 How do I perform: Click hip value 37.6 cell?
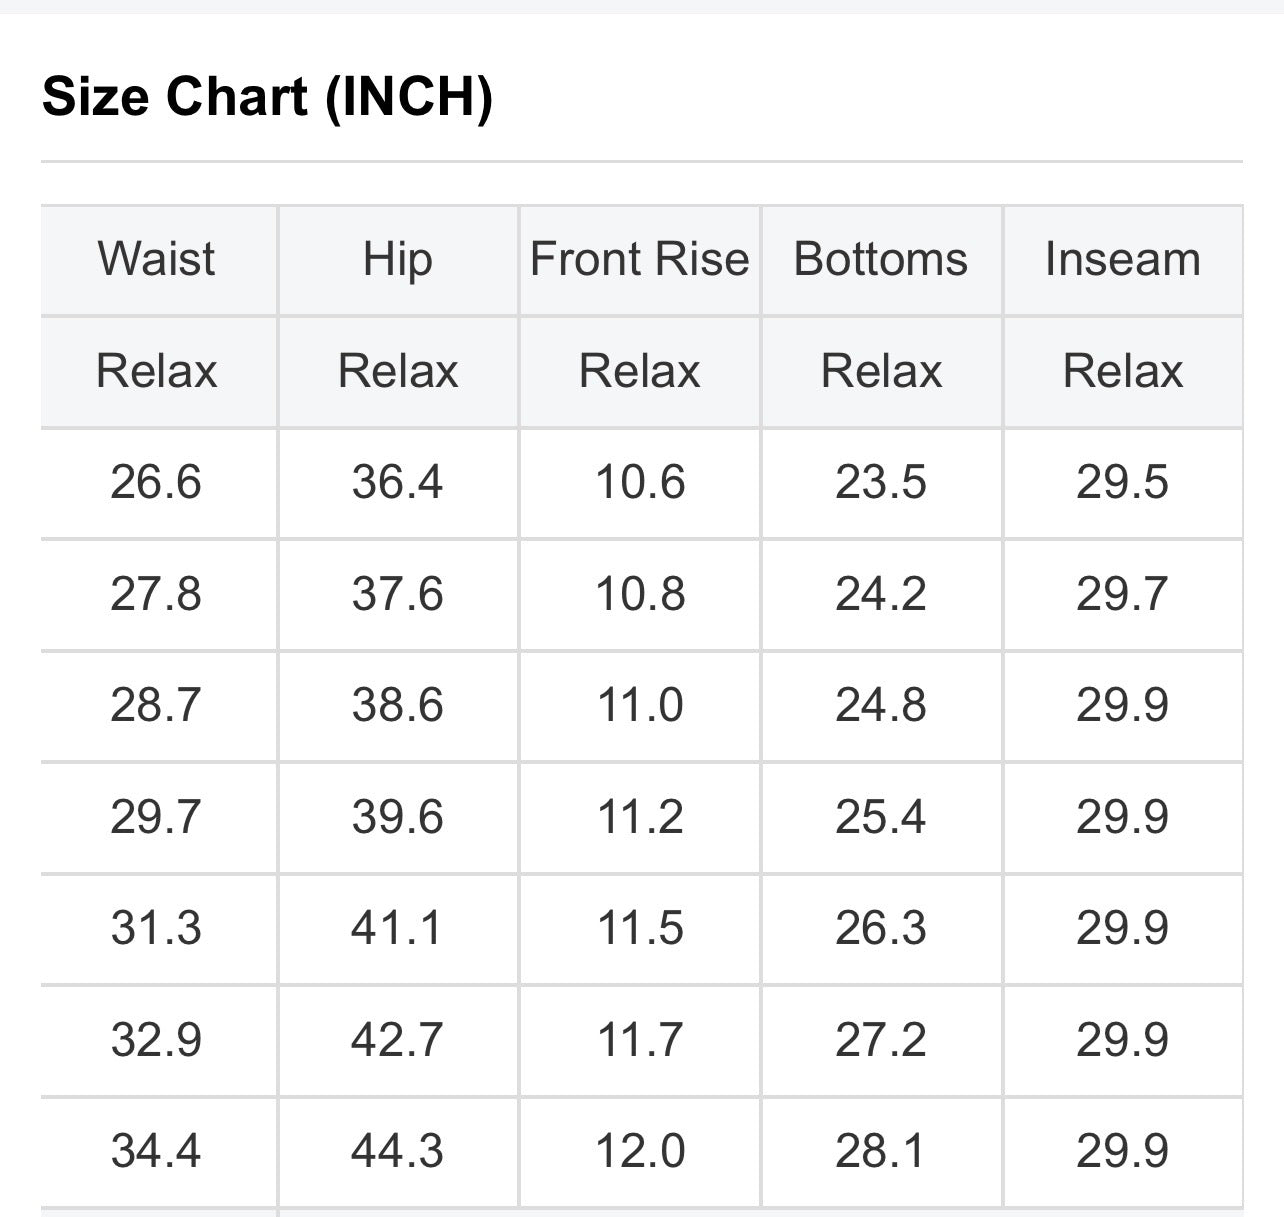(397, 594)
